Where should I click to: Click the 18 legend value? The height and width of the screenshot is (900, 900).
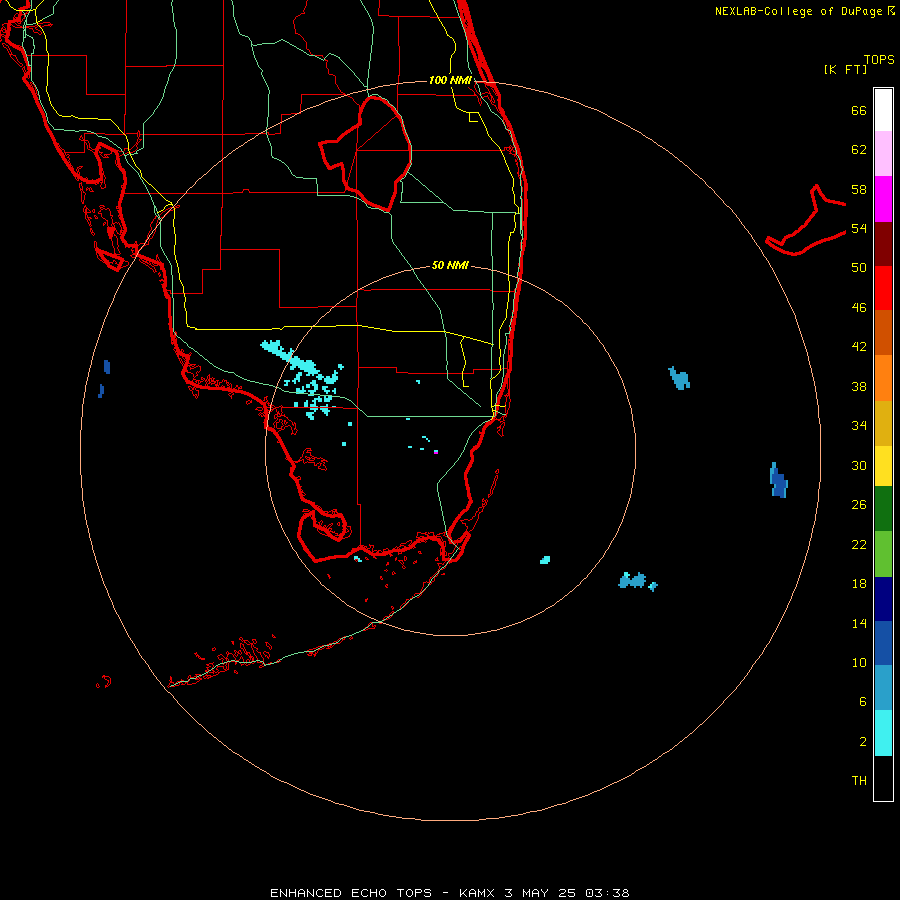pyautogui.click(x=859, y=584)
